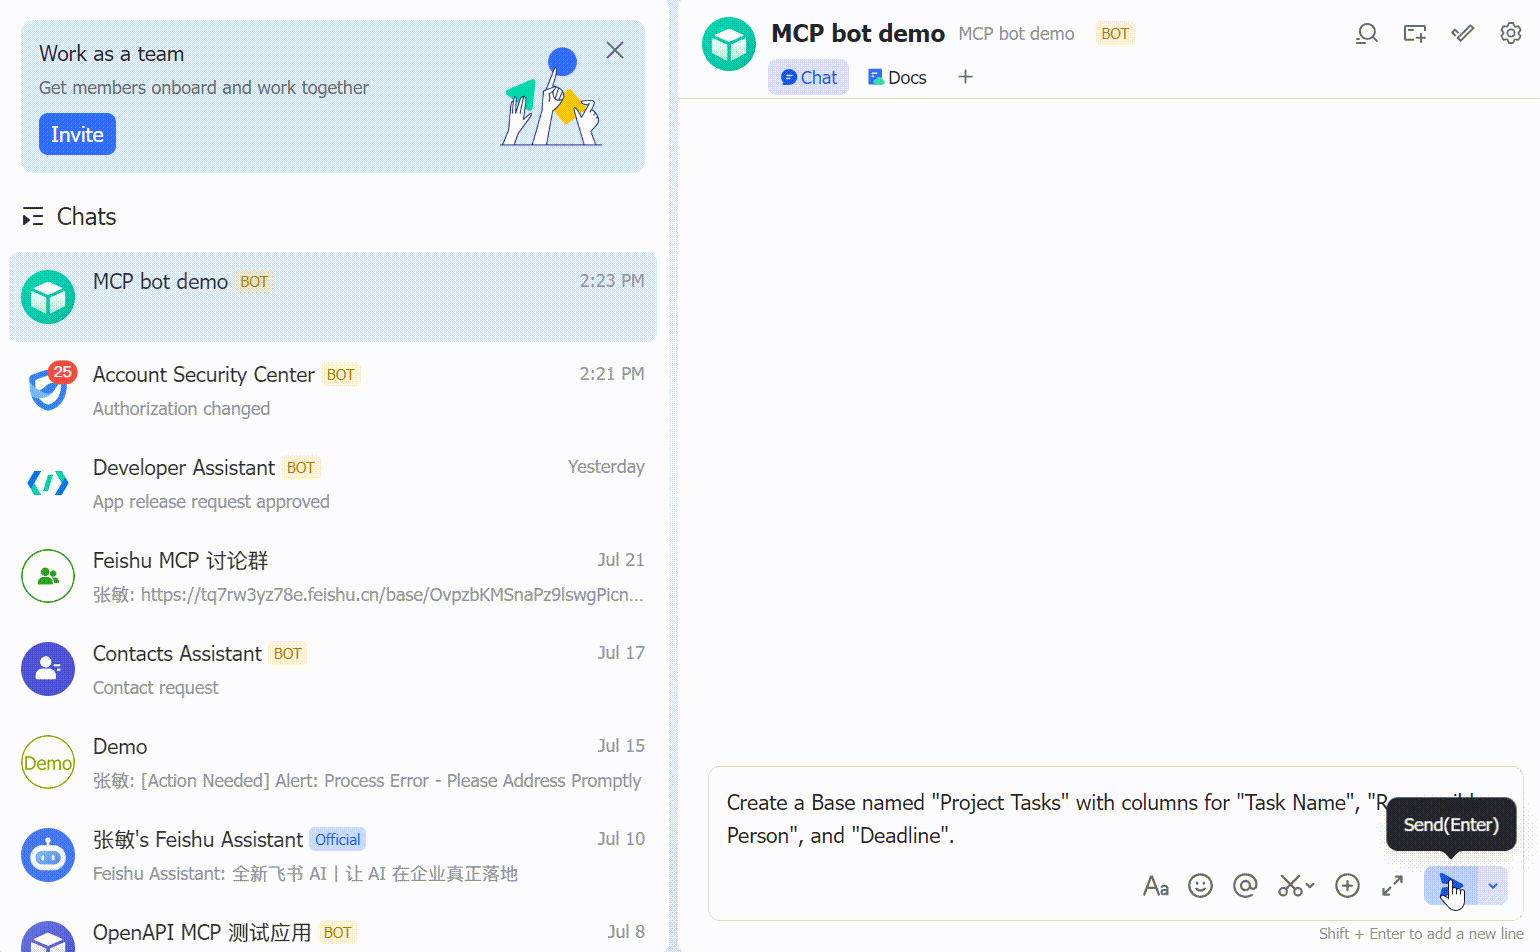Click MCP bot demo title in header
The width and height of the screenshot is (1540, 952).
pyautogui.click(x=858, y=33)
